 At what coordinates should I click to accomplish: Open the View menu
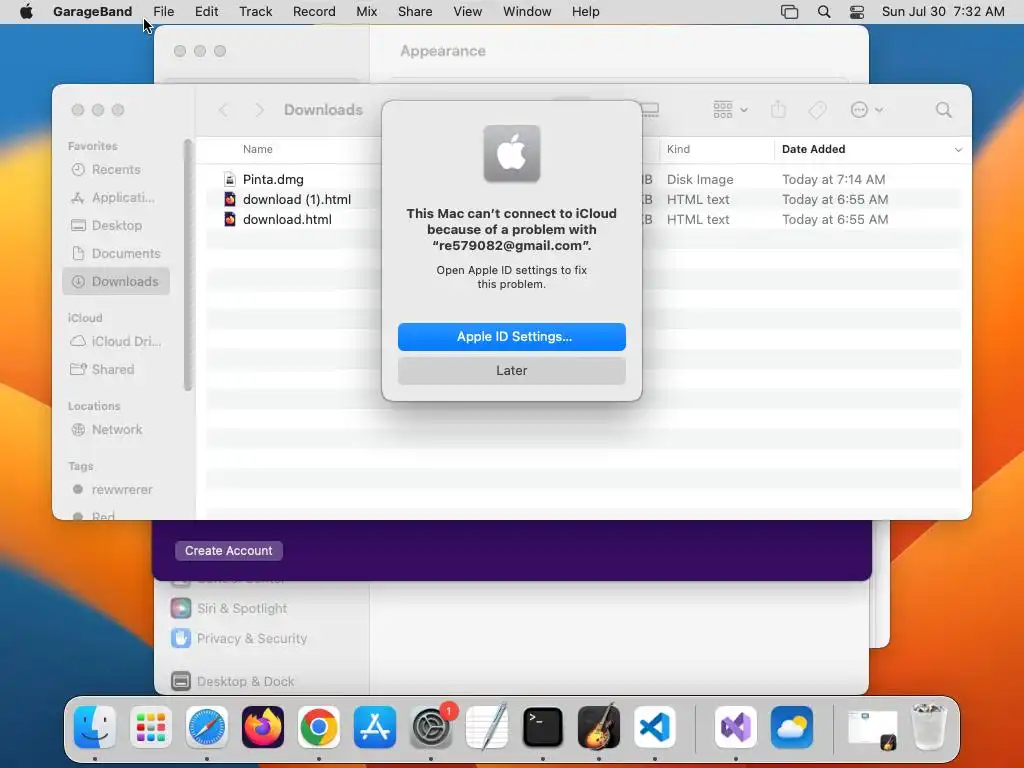(468, 11)
